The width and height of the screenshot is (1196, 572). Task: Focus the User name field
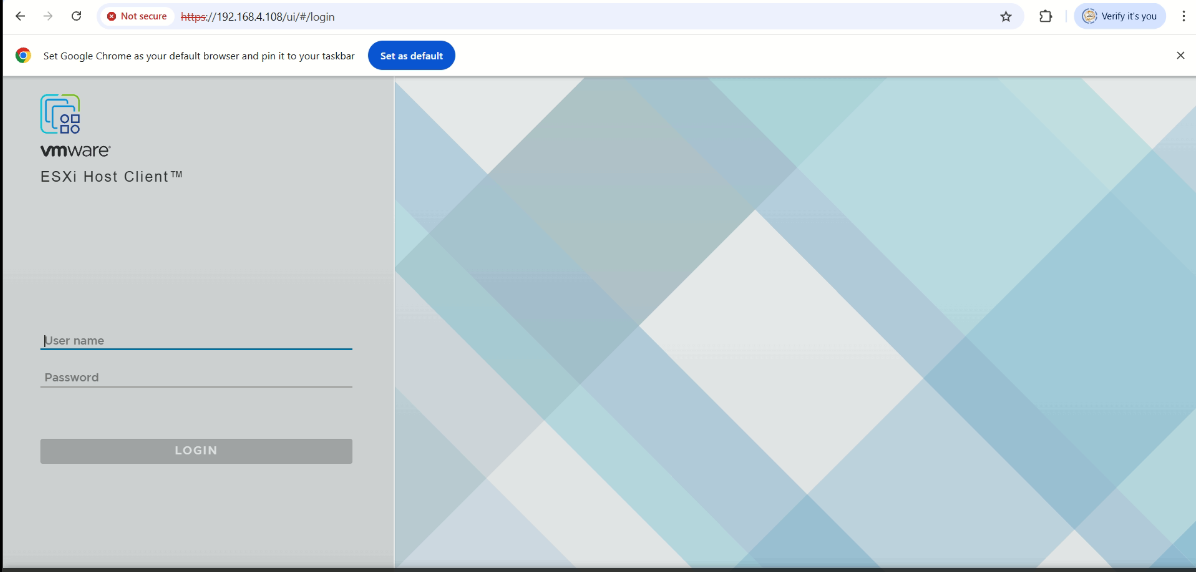[196, 340]
